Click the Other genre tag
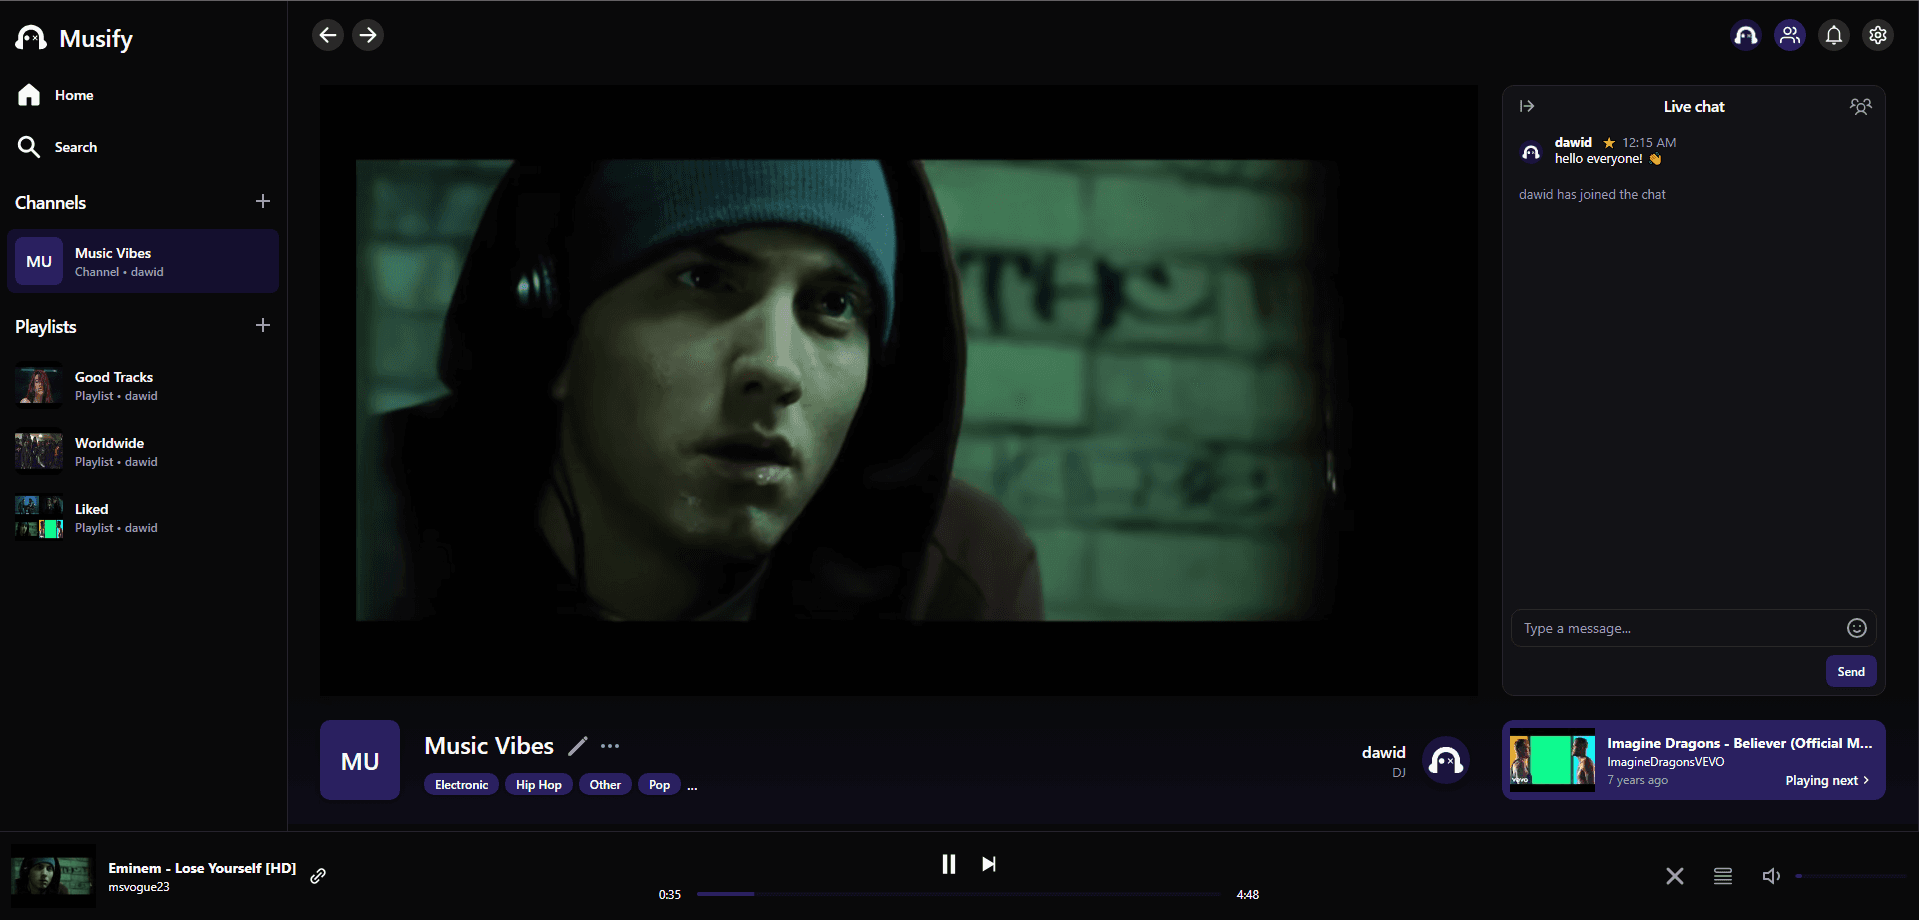 (605, 785)
